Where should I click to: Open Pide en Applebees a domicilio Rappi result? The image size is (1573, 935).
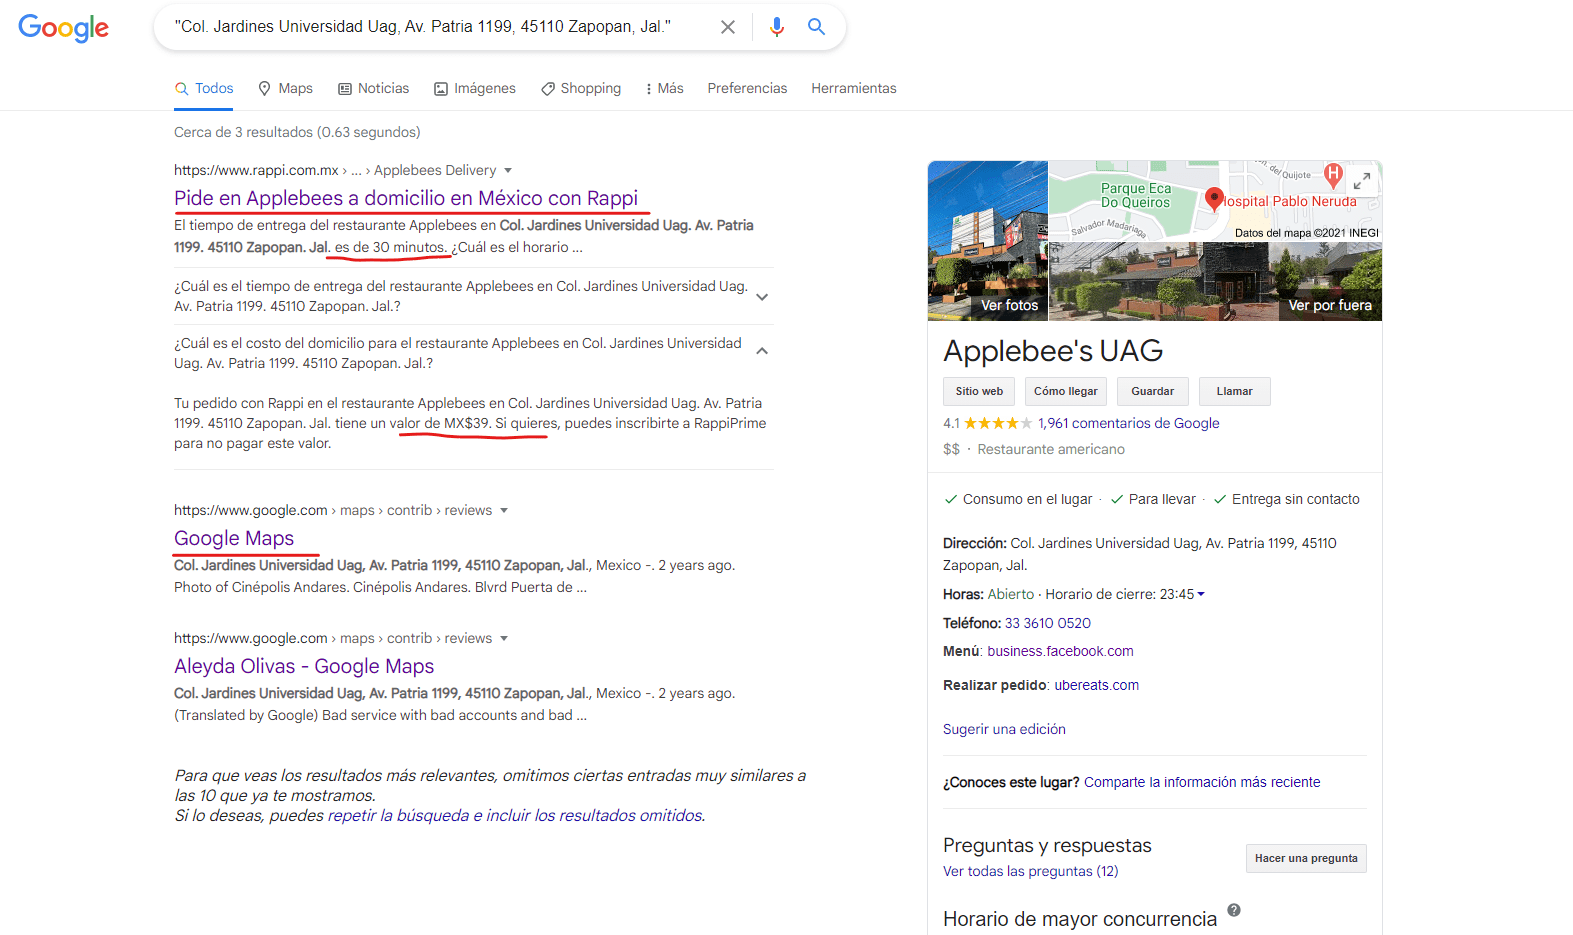click(x=406, y=198)
